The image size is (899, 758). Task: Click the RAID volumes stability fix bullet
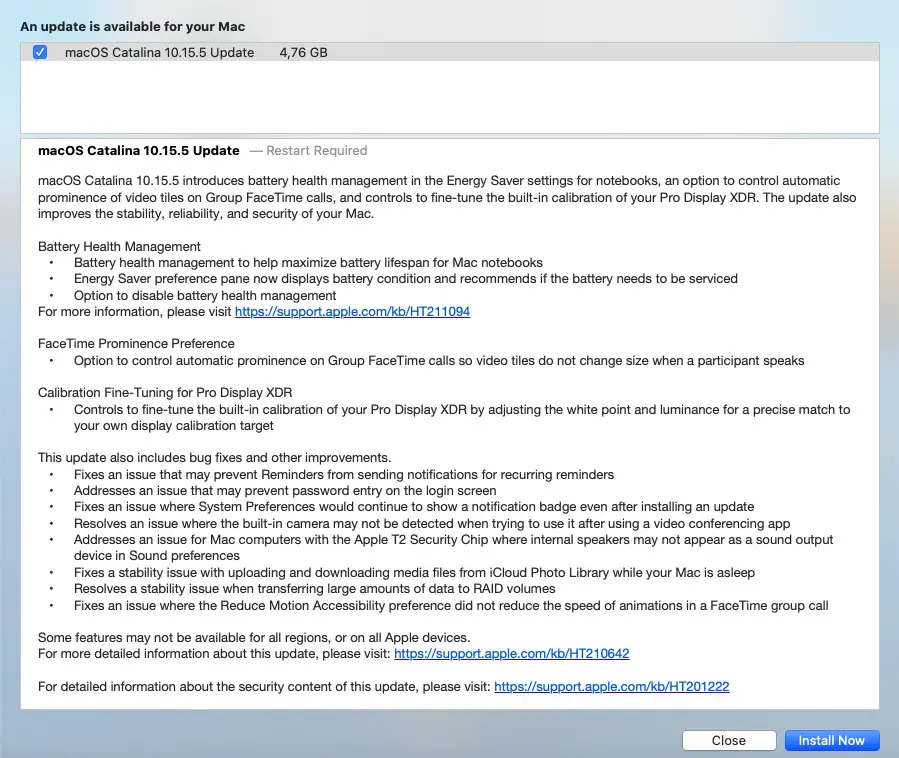click(x=315, y=589)
